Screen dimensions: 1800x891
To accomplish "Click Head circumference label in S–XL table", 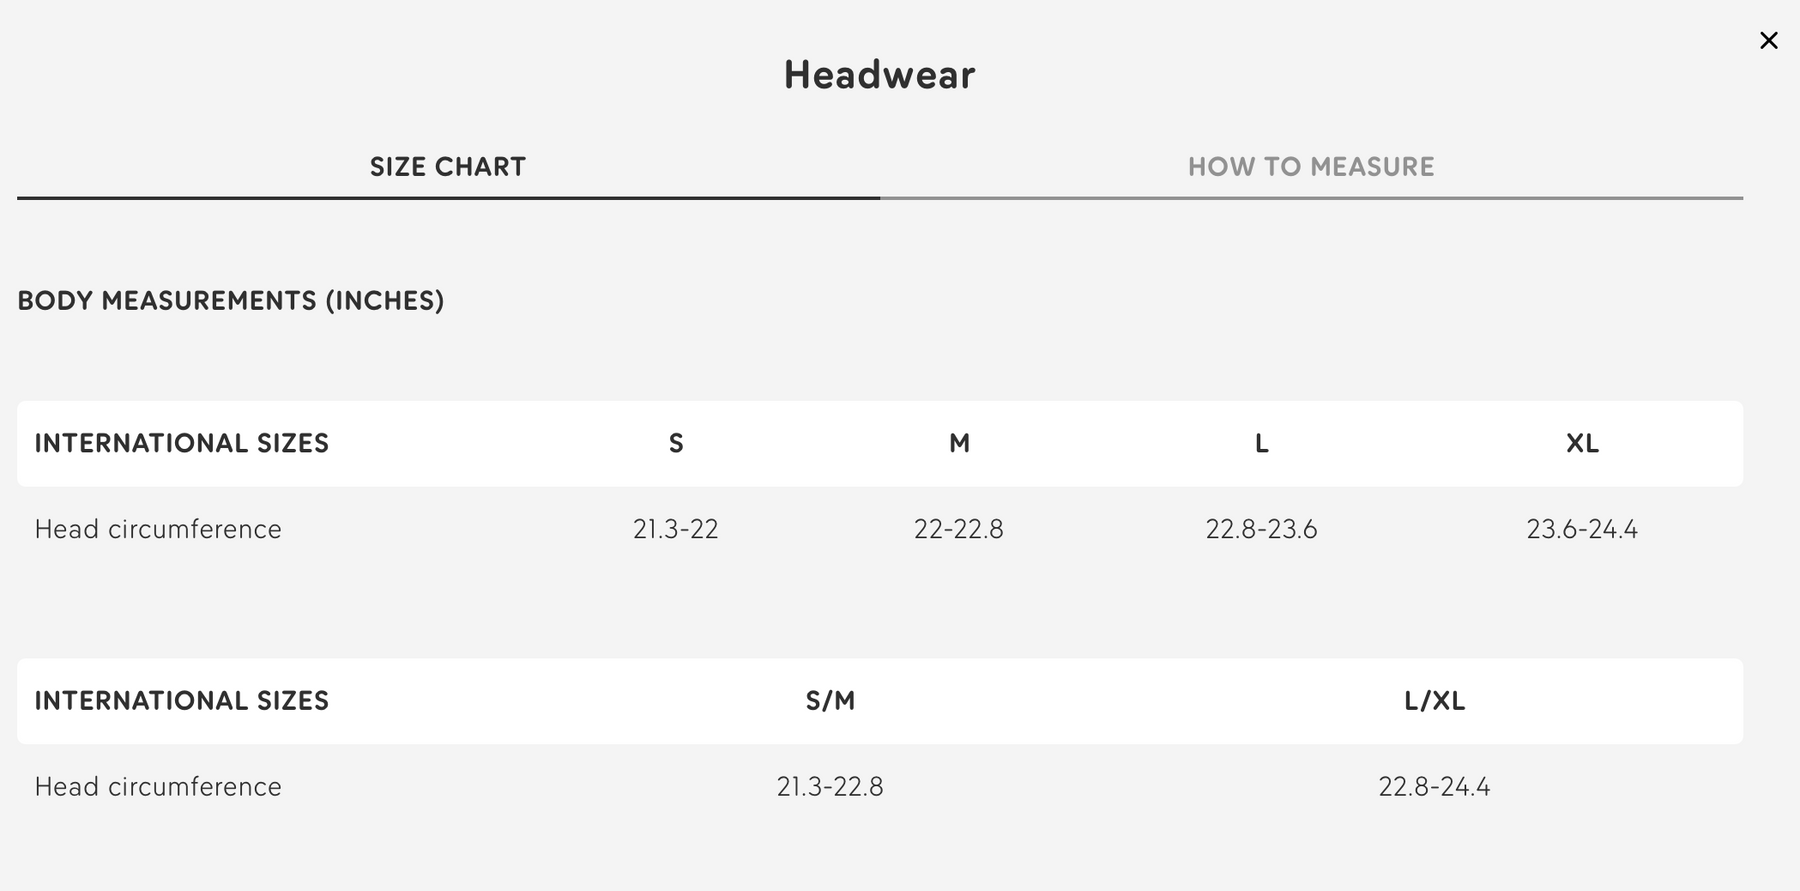I will (x=158, y=529).
